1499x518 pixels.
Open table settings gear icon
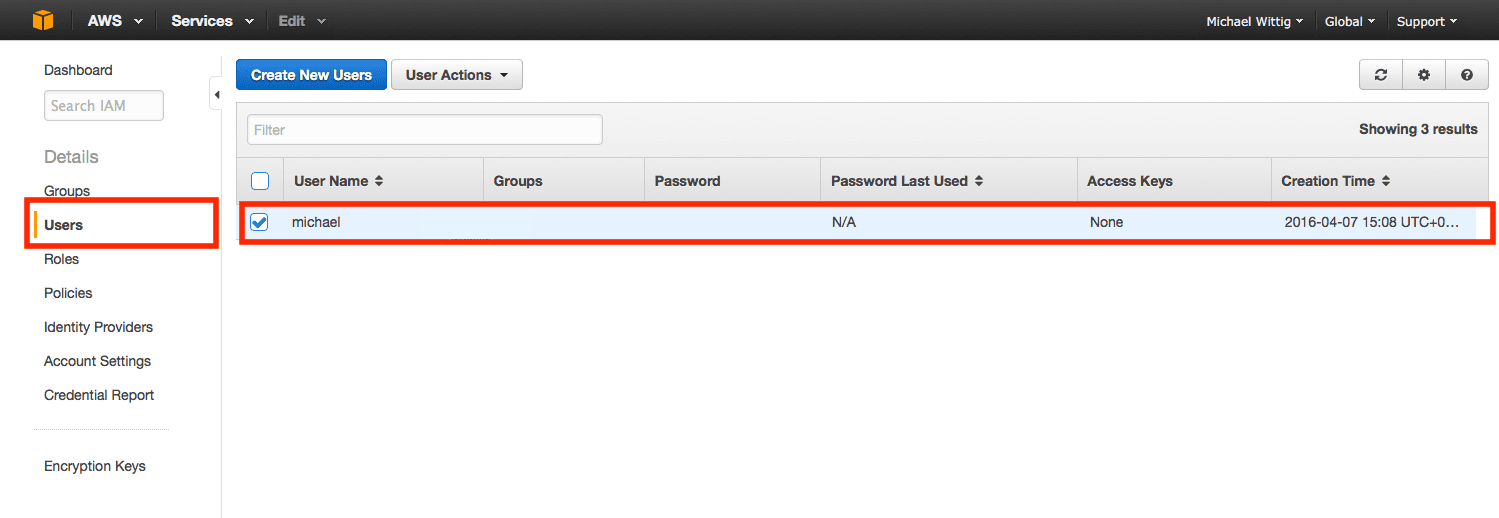(x=1424, y=75)
